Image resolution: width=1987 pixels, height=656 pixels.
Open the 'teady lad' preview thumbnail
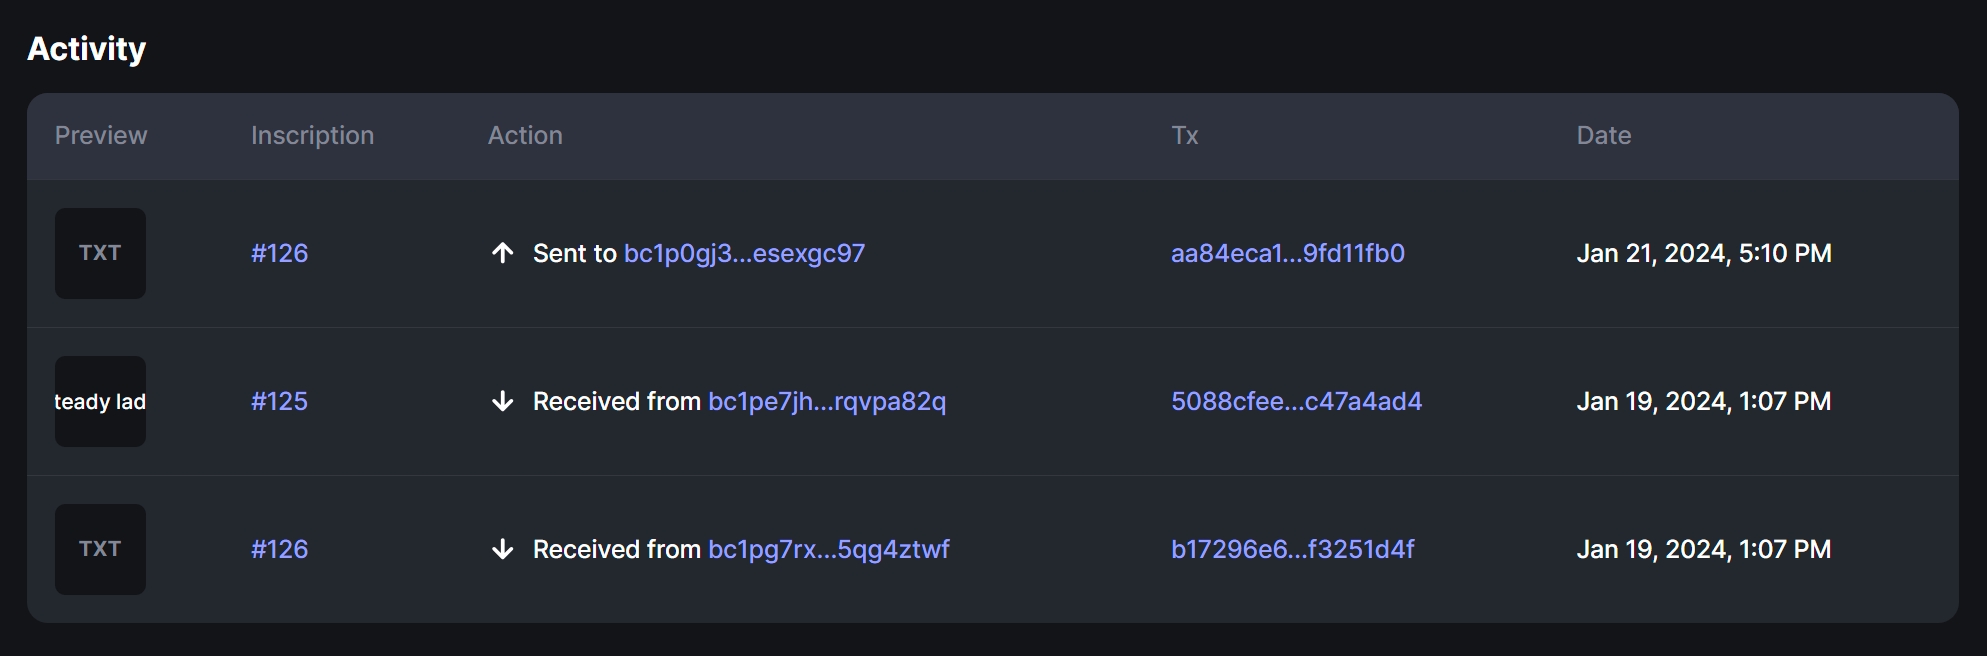(x=100, y=401)
